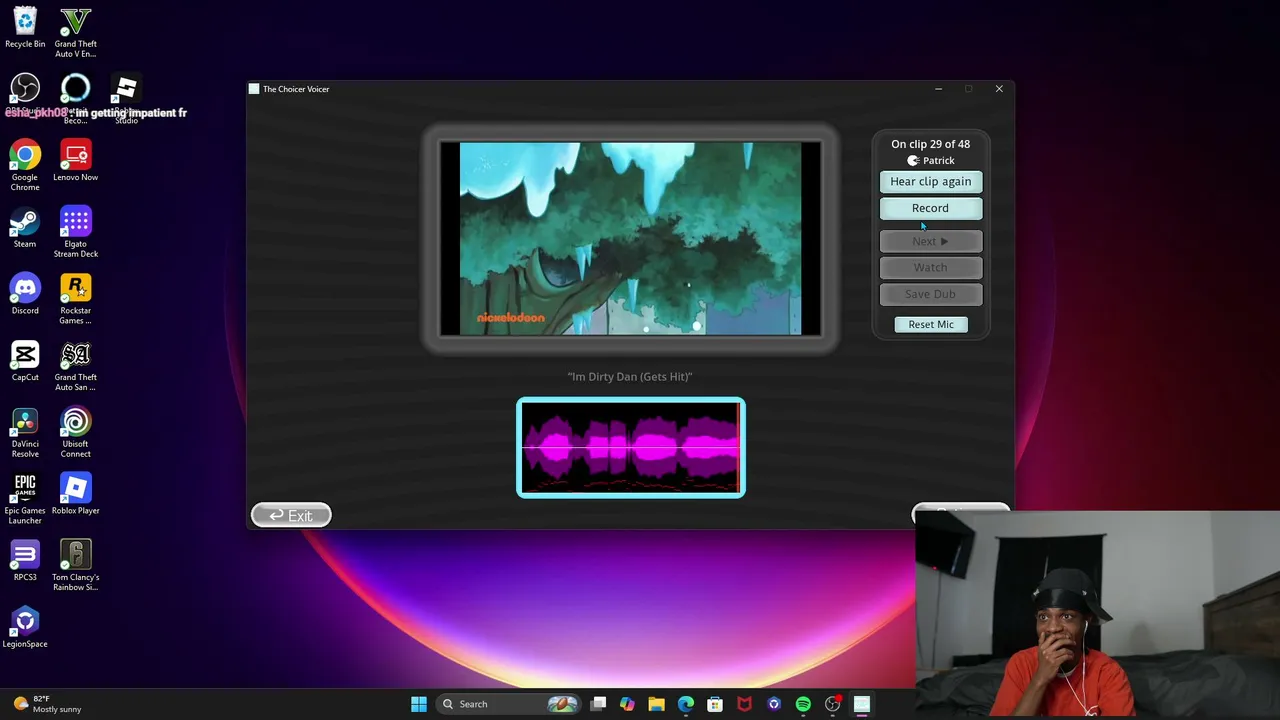The width and height of the screenshot is (1280, 720).
Task: Click the pink audio waveform display
Action: (x=631, y=447)
